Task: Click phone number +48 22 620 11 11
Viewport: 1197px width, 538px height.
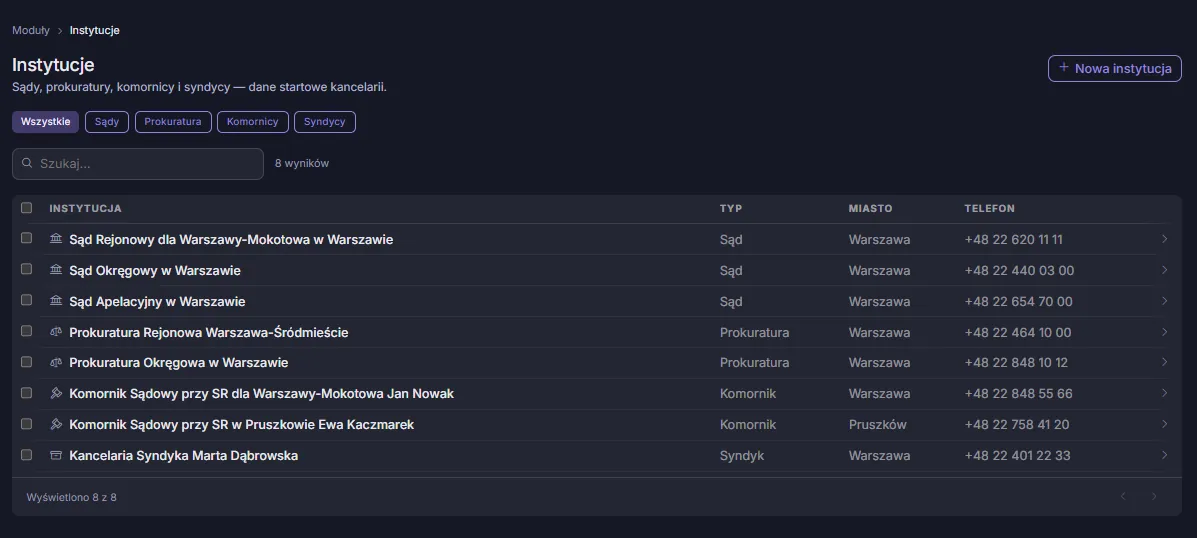Action: pos(1014,239)
